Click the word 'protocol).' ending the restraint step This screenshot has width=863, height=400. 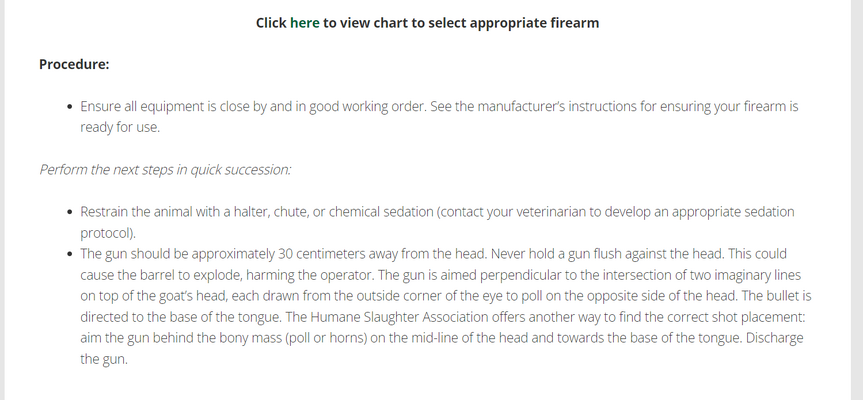108,233
